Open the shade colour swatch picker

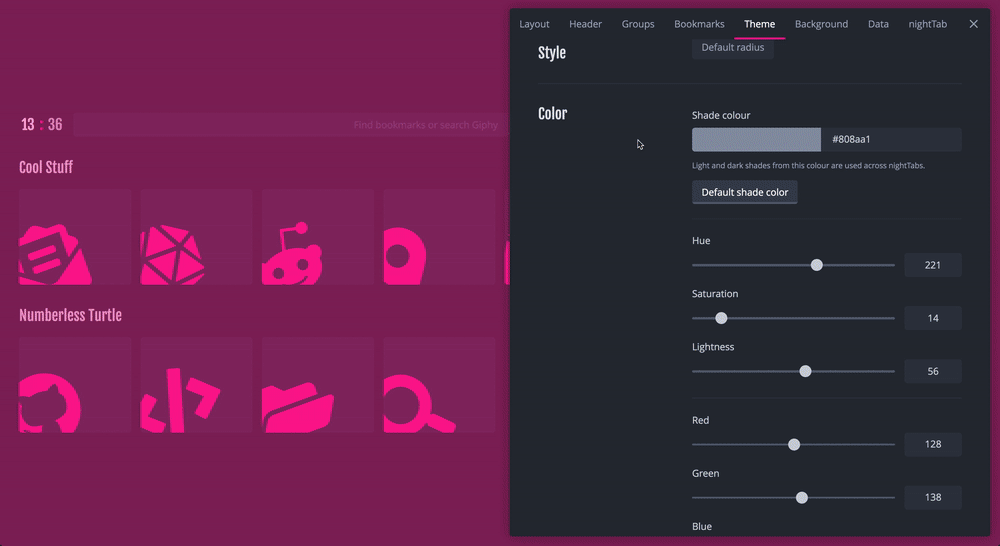pos(756,139)
